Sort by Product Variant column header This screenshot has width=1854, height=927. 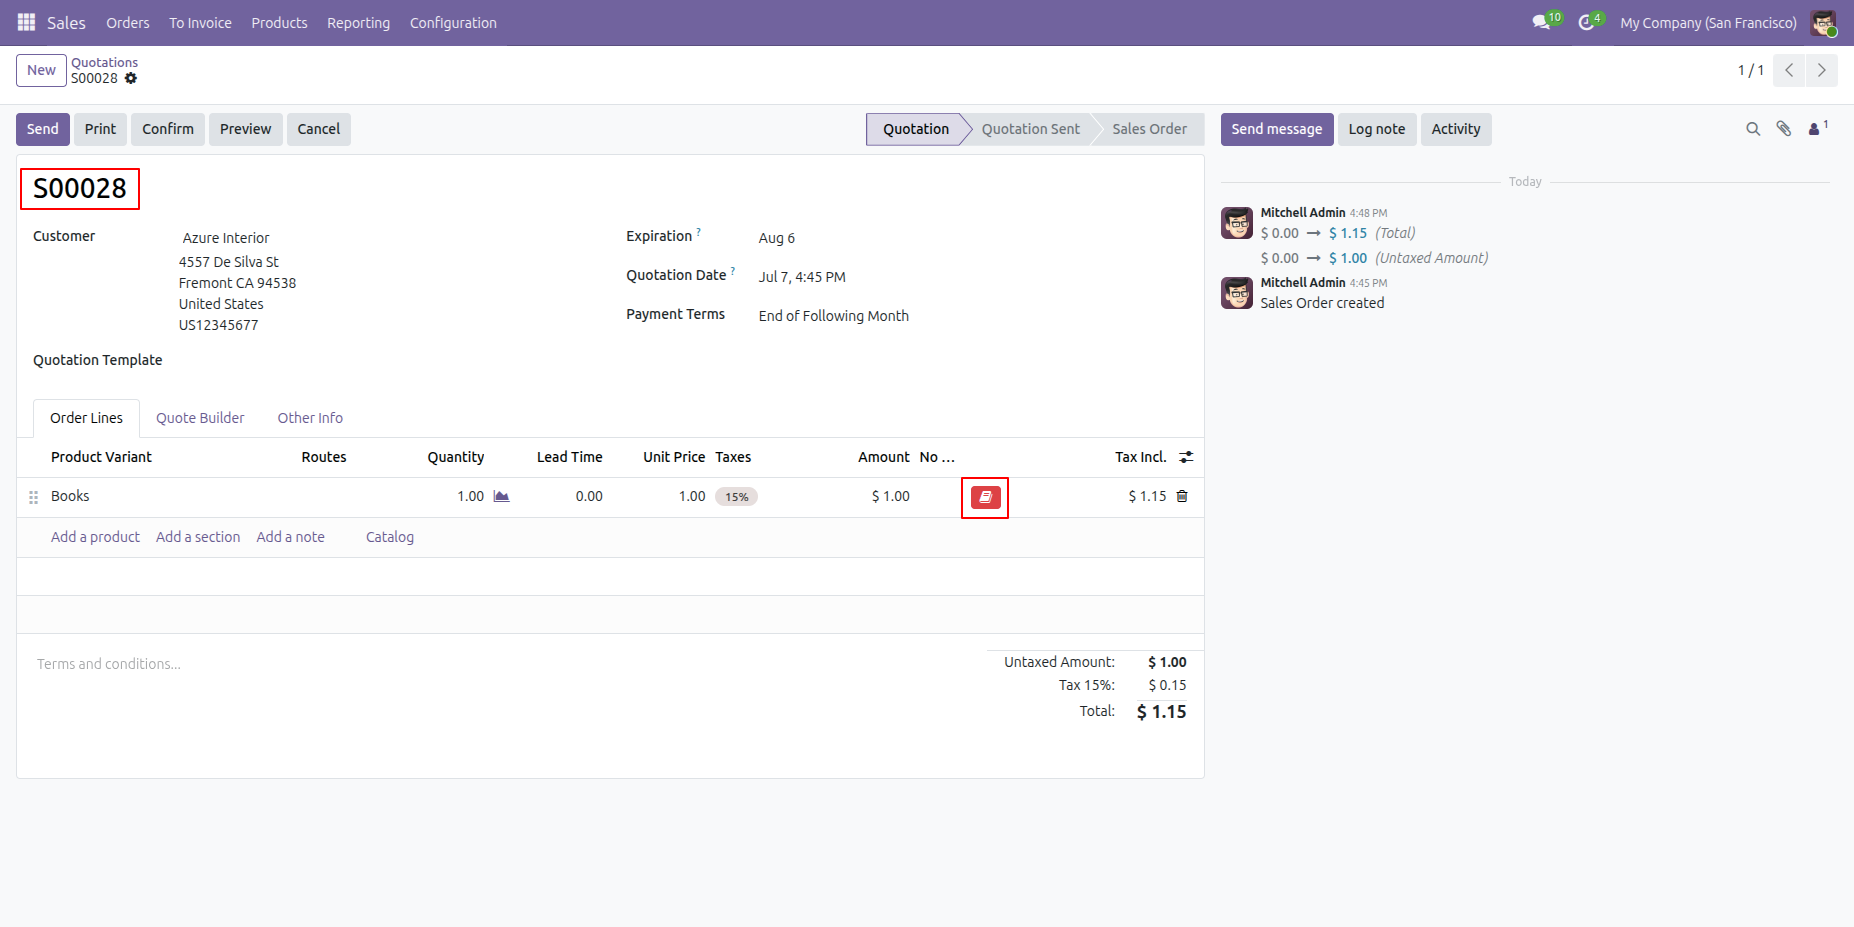click(101, 457)
